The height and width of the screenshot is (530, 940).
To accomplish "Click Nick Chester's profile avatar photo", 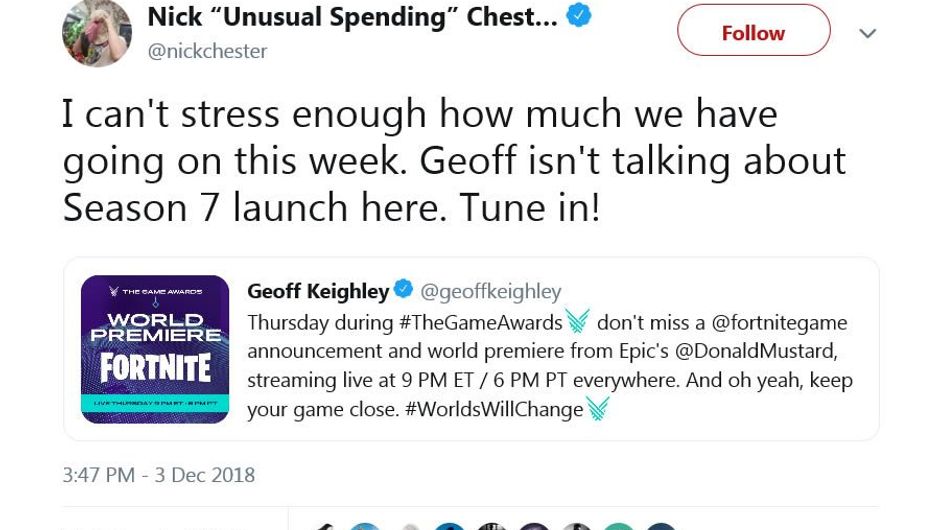I will (97, 33).
